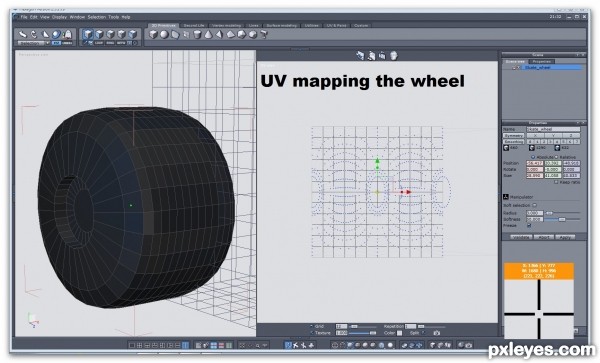
Task: Open the Symmetry options
Action: pos(514,135)
